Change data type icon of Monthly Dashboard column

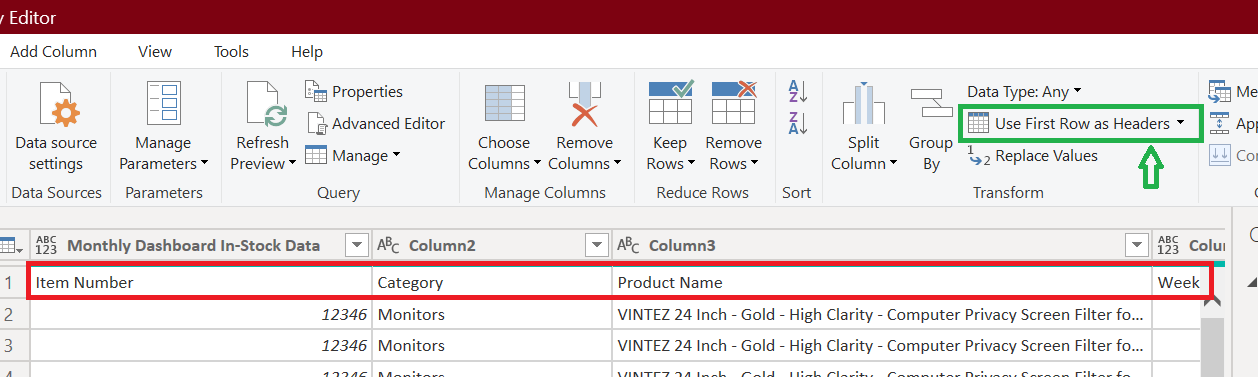pos(46,245)
